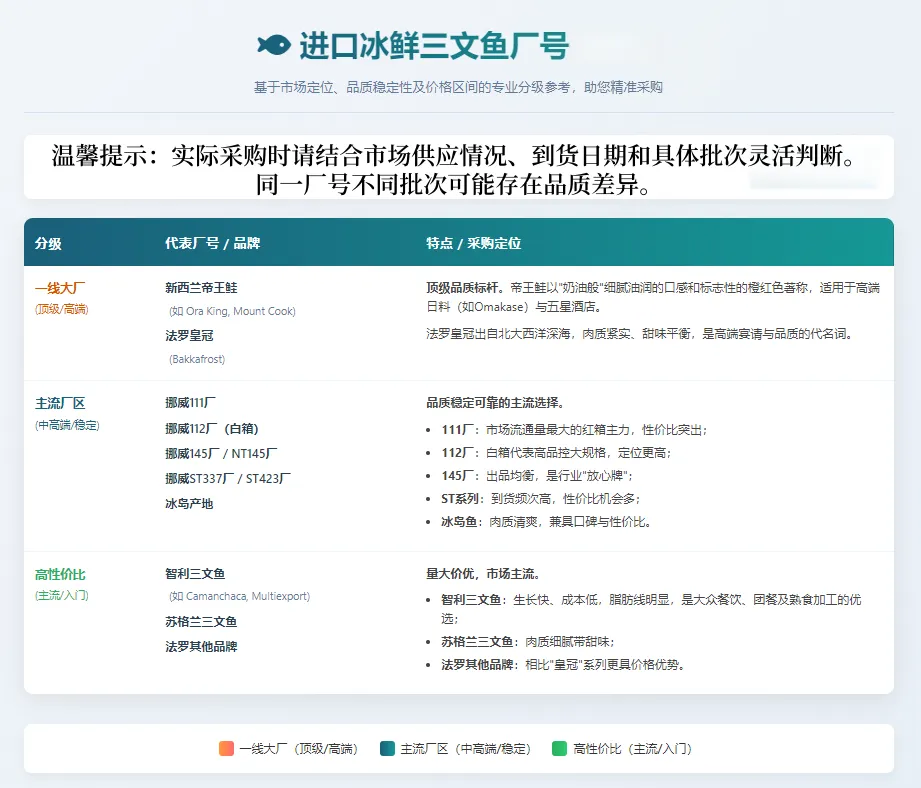This screenshot has width=921, height=788.
Task: Click 新西兰帝王鲑 in the brand column
Action: point(201,288)
